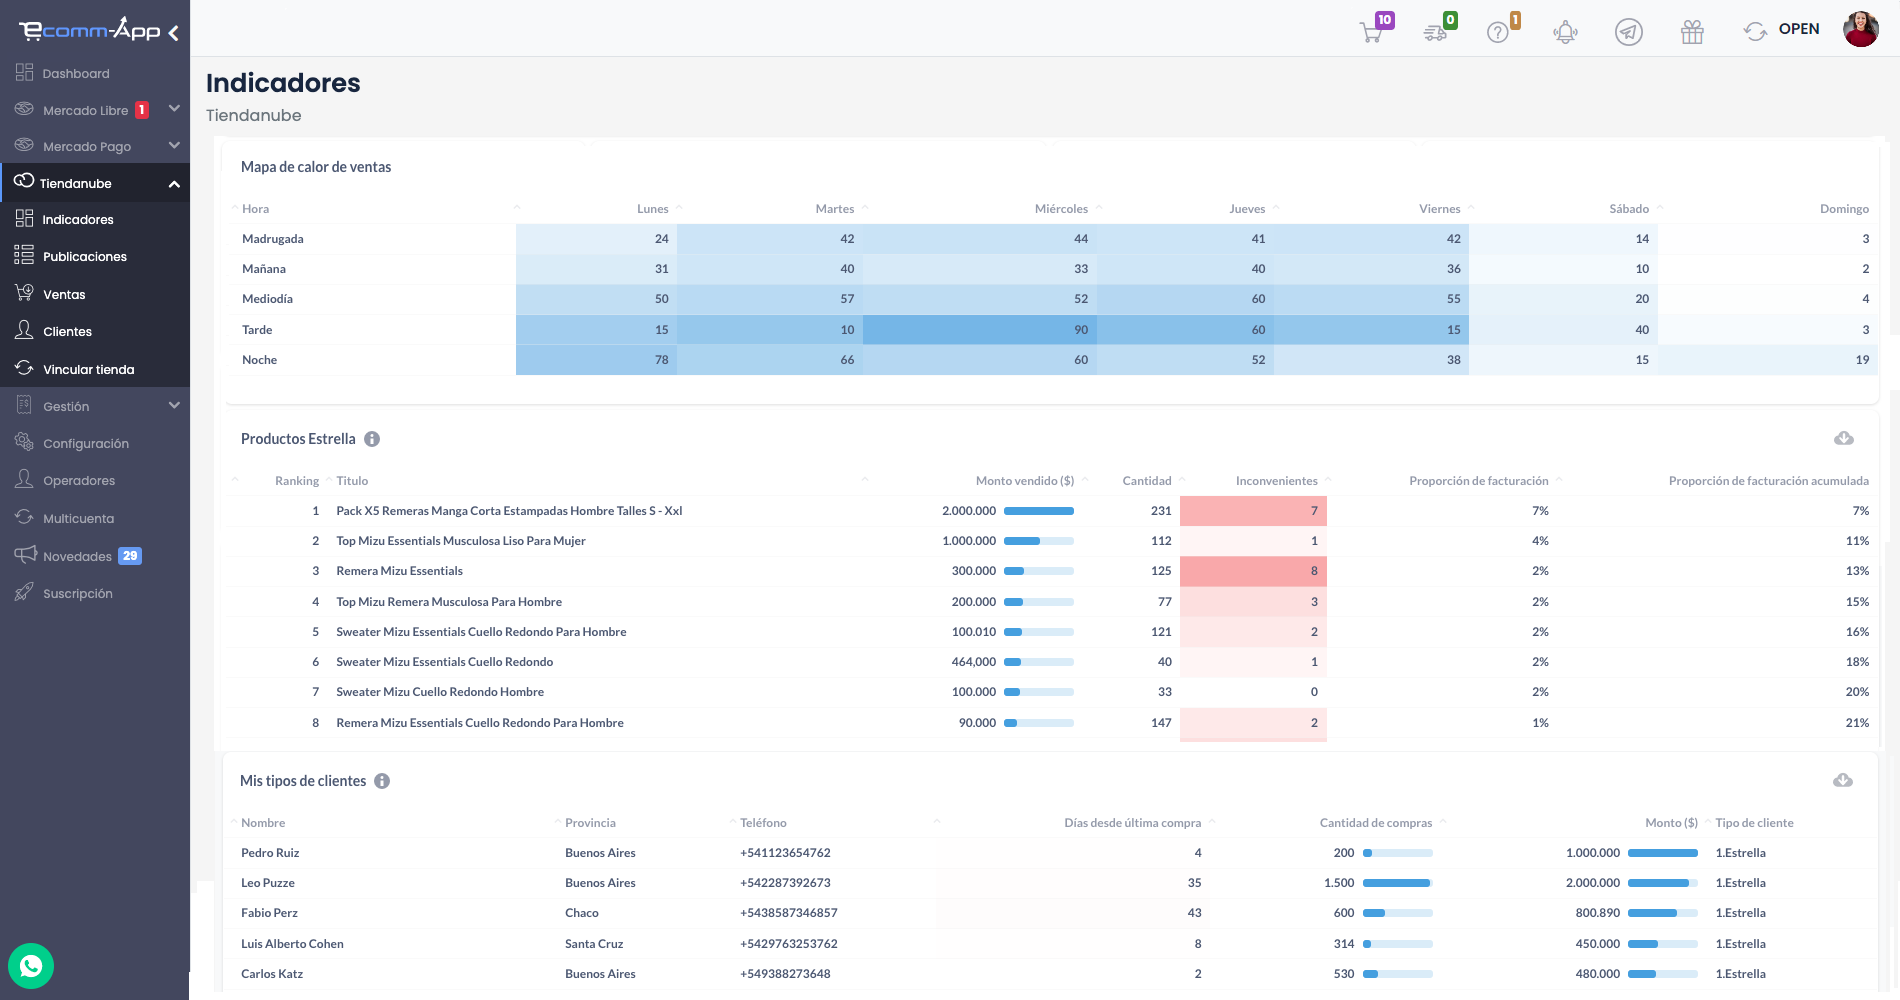Open the user profile avatar

point(1861,29)
